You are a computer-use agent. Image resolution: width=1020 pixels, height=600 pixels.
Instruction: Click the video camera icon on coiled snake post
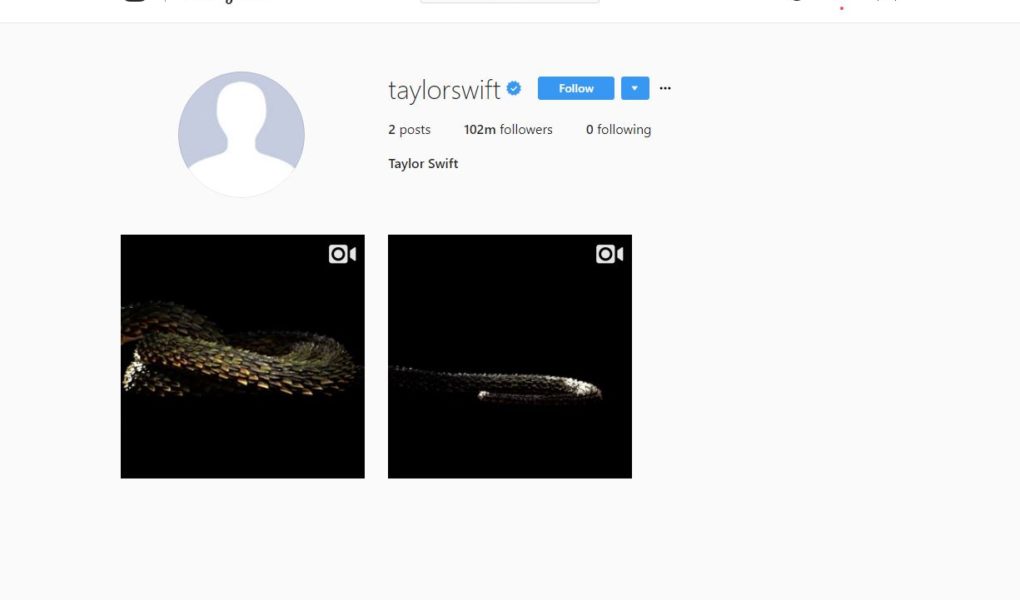click(x=342, y=254)
